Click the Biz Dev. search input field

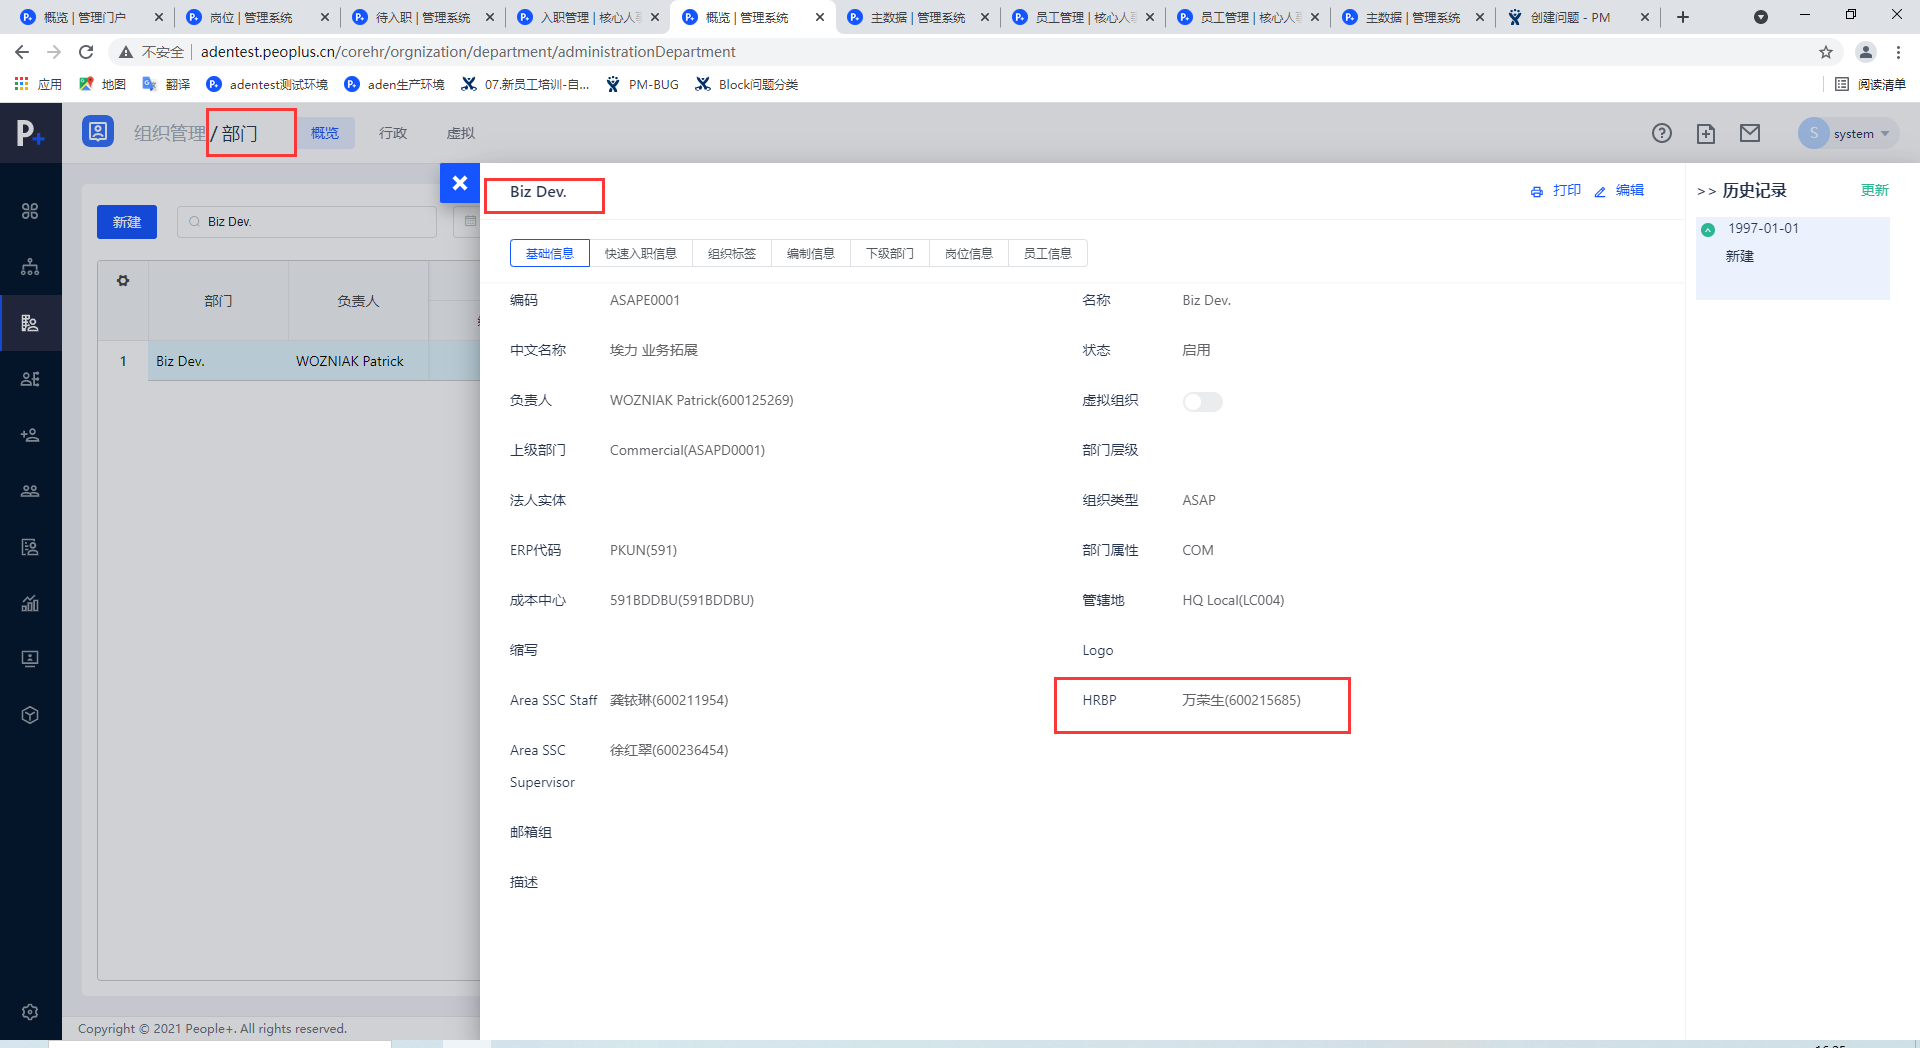point(306,221)
